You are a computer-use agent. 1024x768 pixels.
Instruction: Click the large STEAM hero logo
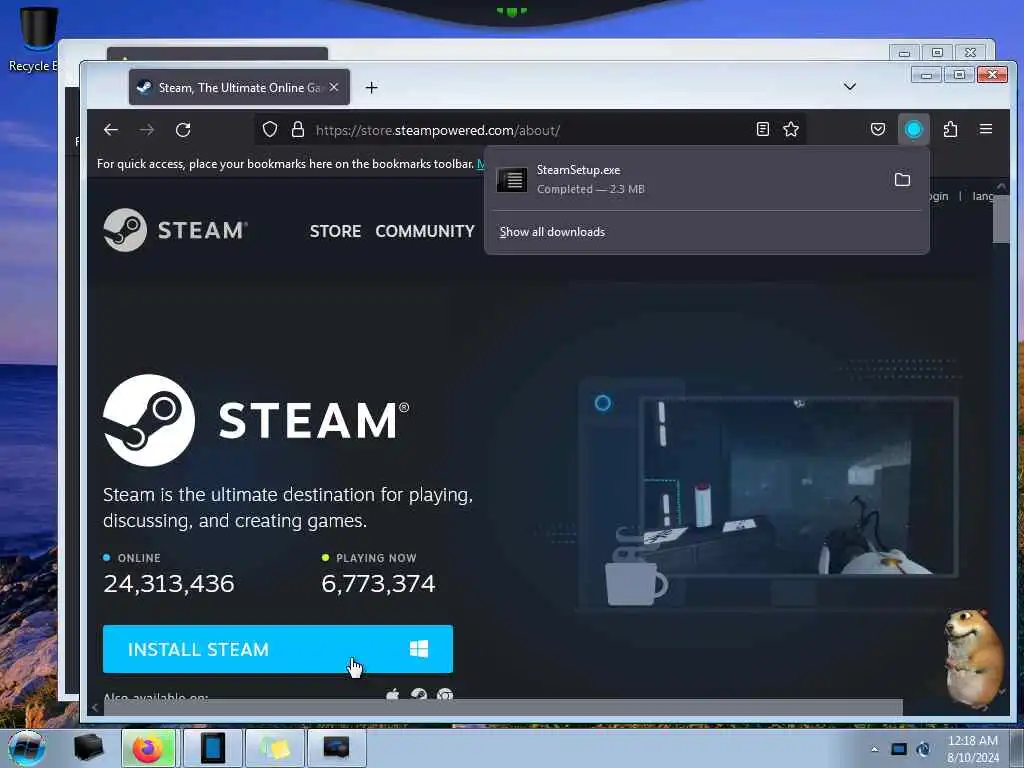coord(256,420)
